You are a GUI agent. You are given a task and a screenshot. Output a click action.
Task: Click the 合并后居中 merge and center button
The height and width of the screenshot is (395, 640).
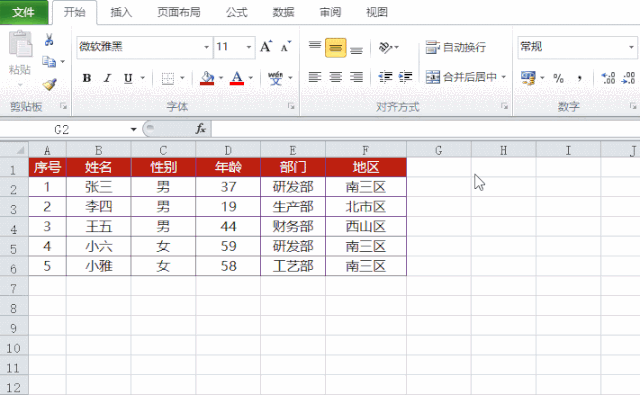461,77
